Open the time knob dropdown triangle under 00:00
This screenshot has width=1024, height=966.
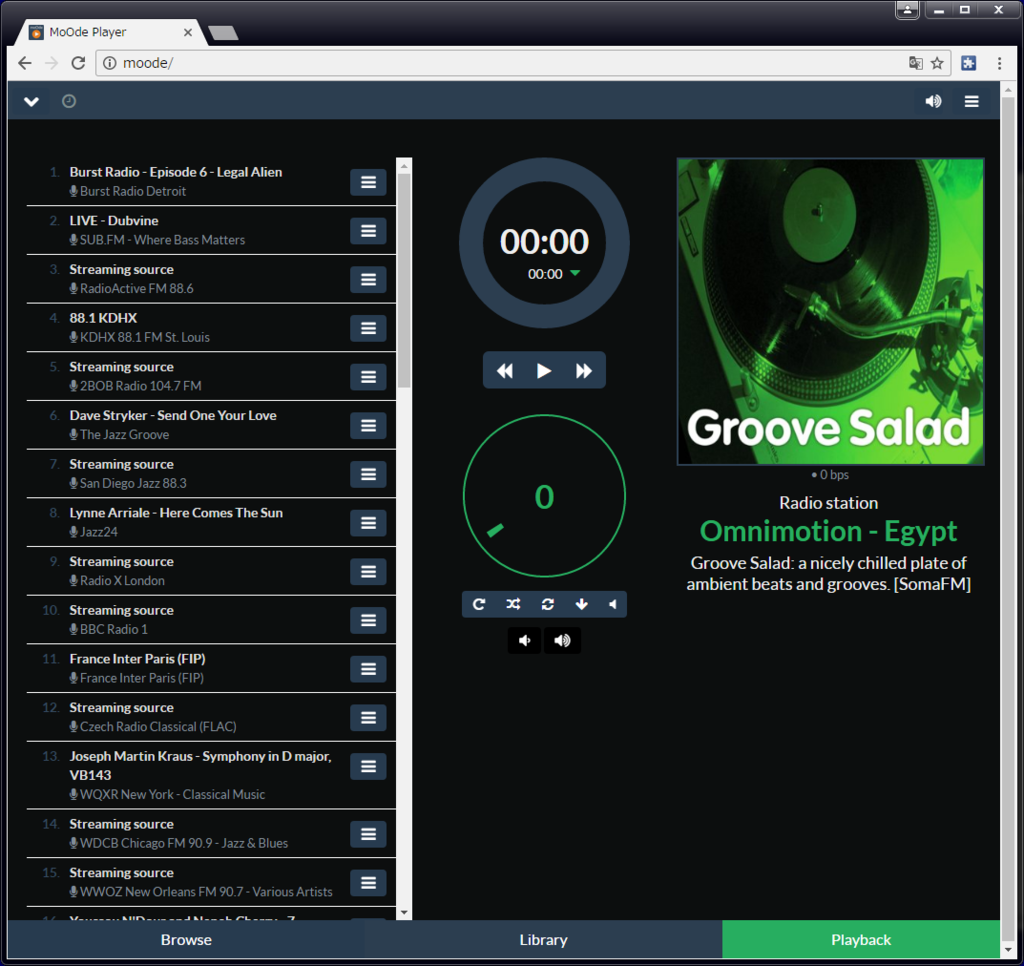[574, 271]
